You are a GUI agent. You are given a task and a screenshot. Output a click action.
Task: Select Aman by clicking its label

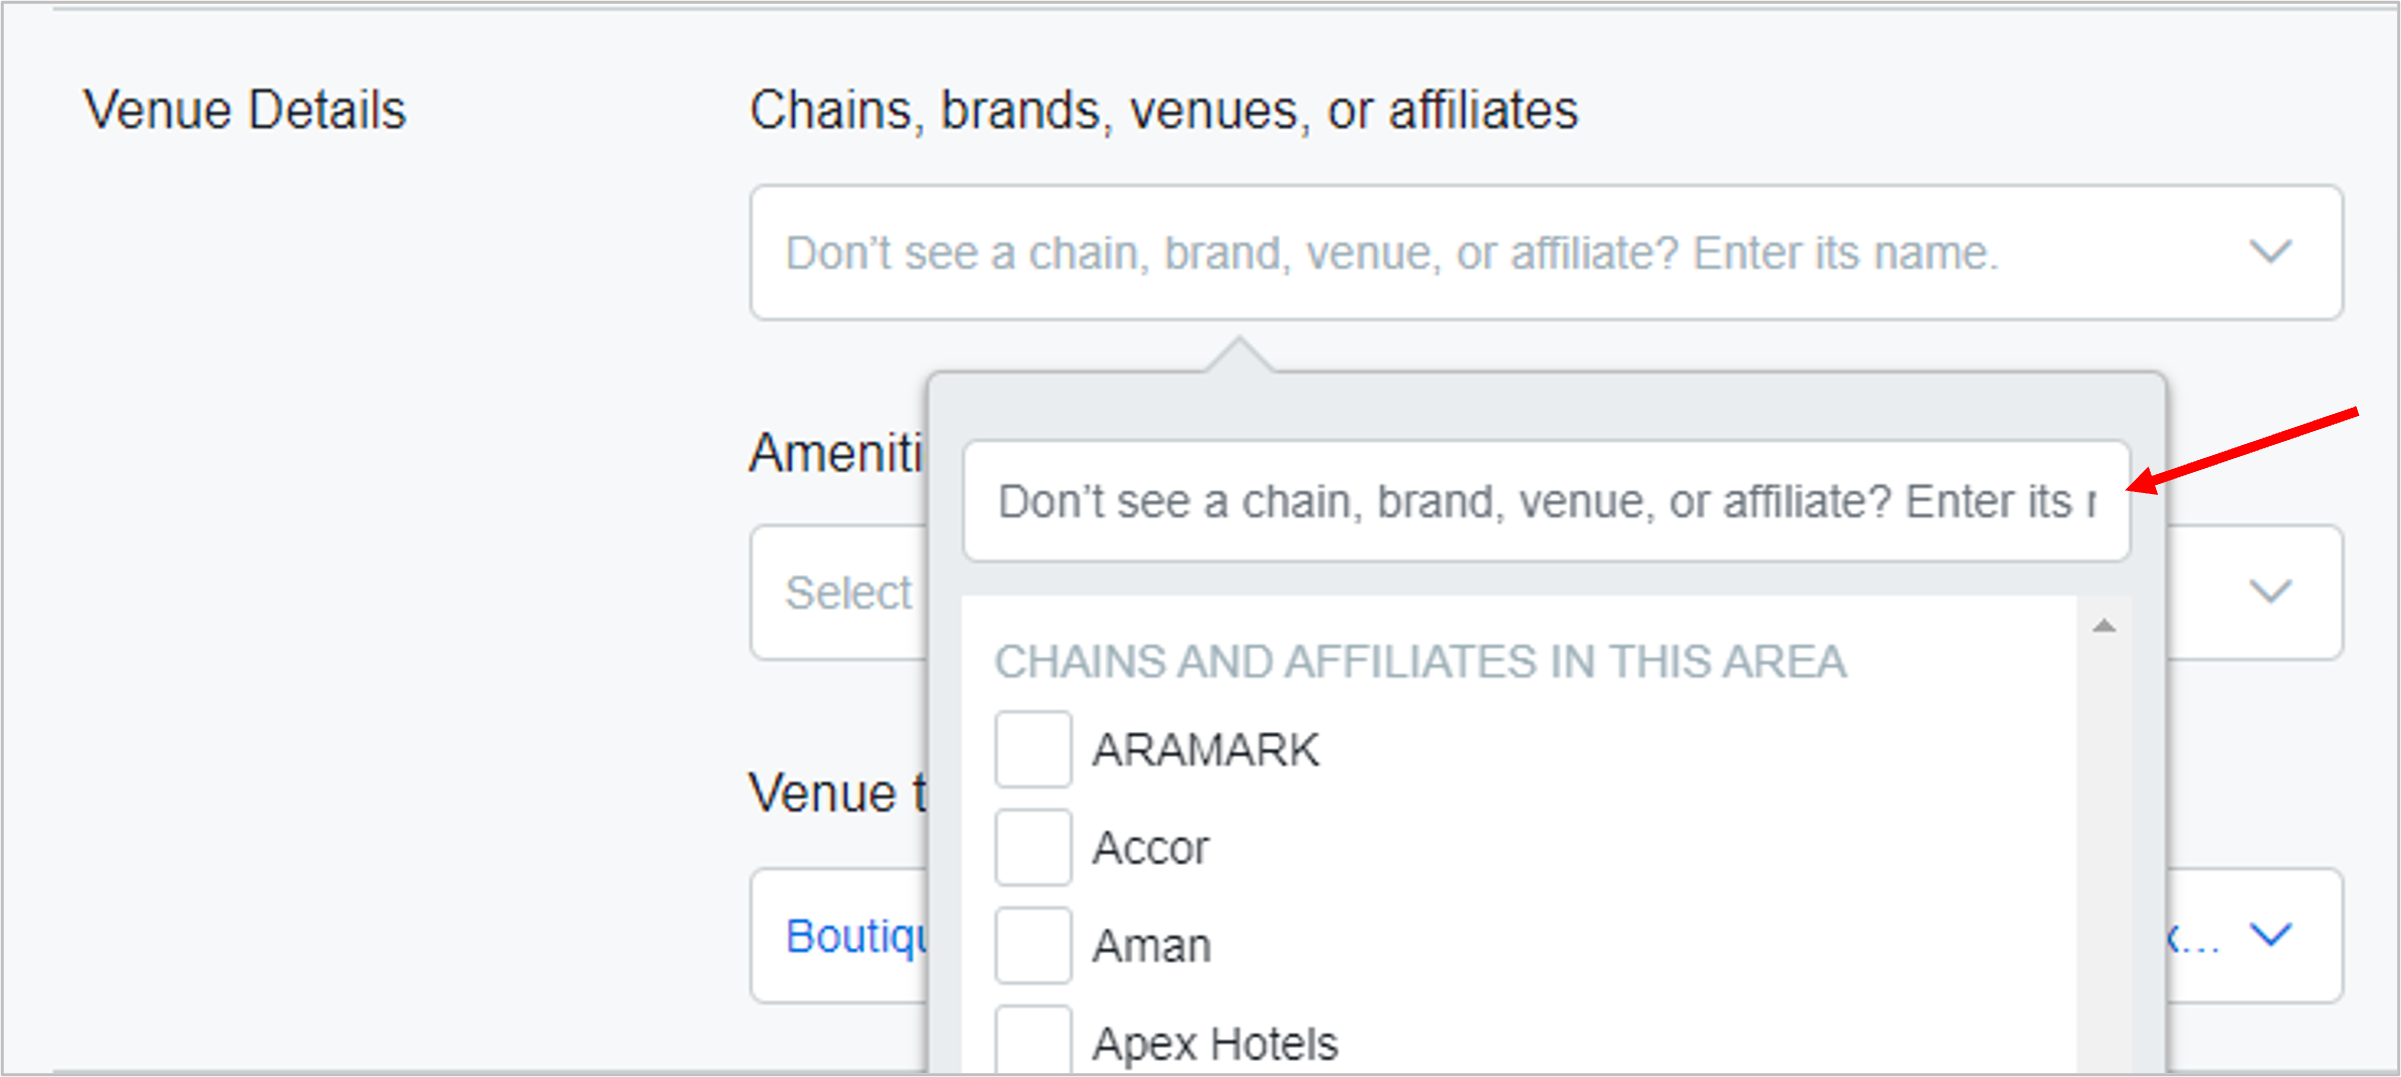[x=1152, y=946]
